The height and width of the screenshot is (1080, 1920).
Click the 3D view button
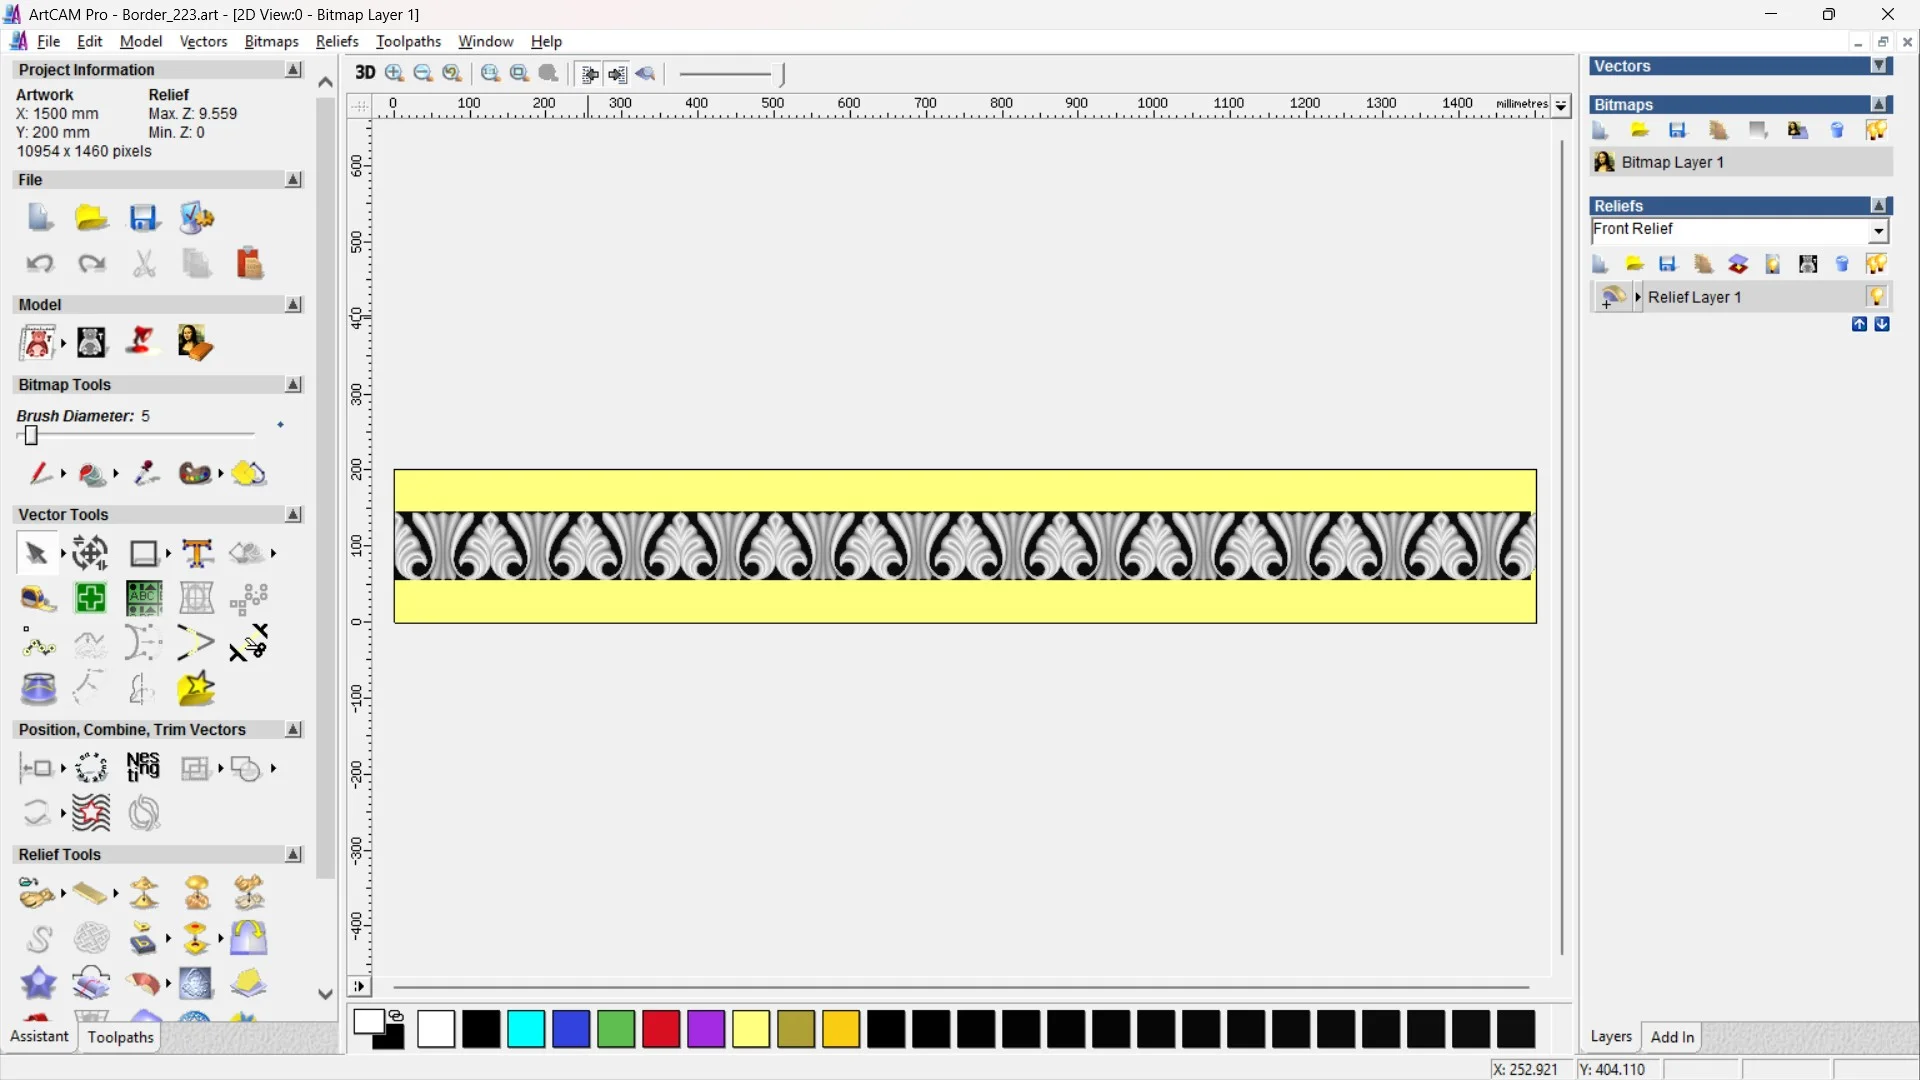point(365,73)
